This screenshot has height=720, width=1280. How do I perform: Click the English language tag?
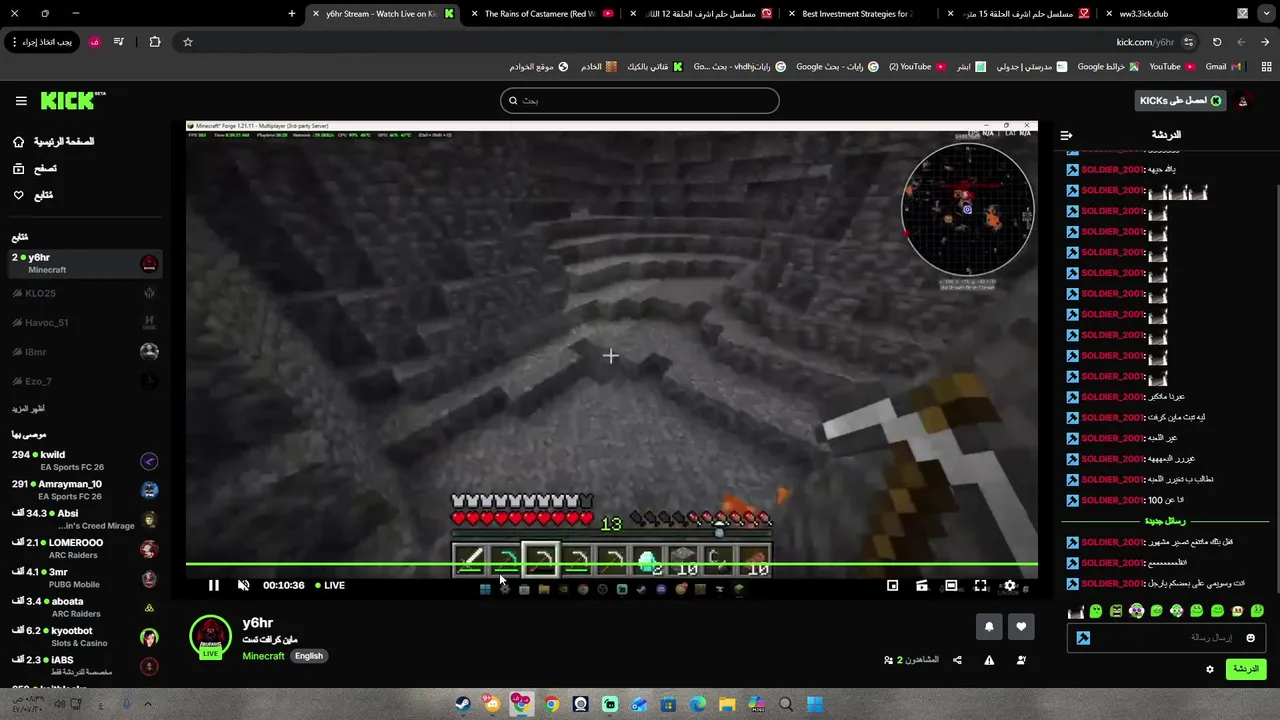(309, 656)
